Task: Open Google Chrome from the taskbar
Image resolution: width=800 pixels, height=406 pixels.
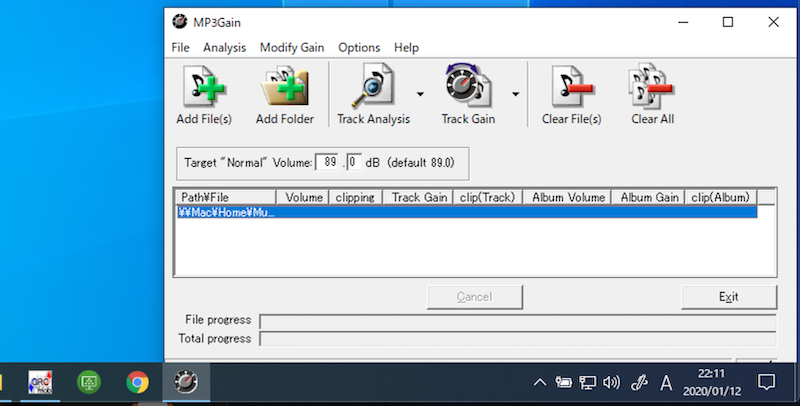Action: [138, 382]
